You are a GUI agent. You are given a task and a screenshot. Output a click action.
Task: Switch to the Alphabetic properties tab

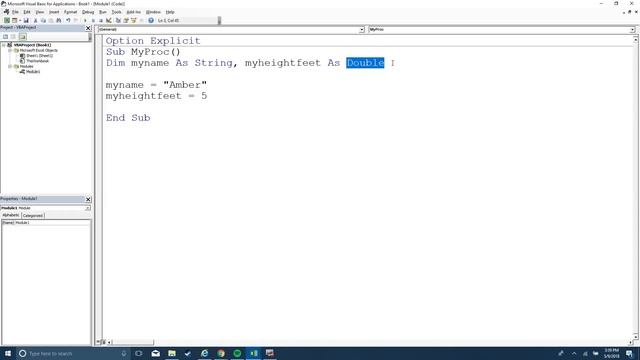[x=11, y=215]
